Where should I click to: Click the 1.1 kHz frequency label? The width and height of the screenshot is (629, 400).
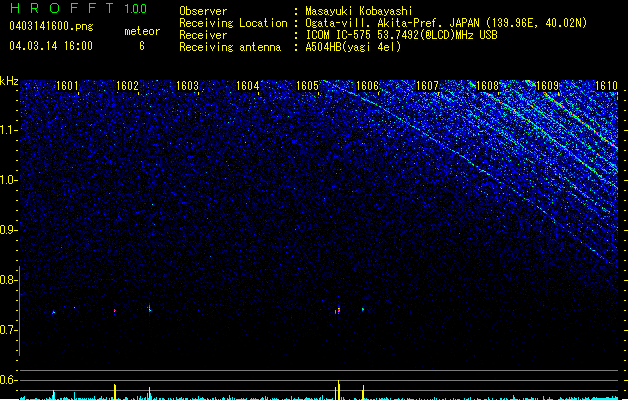click(9, 130)
